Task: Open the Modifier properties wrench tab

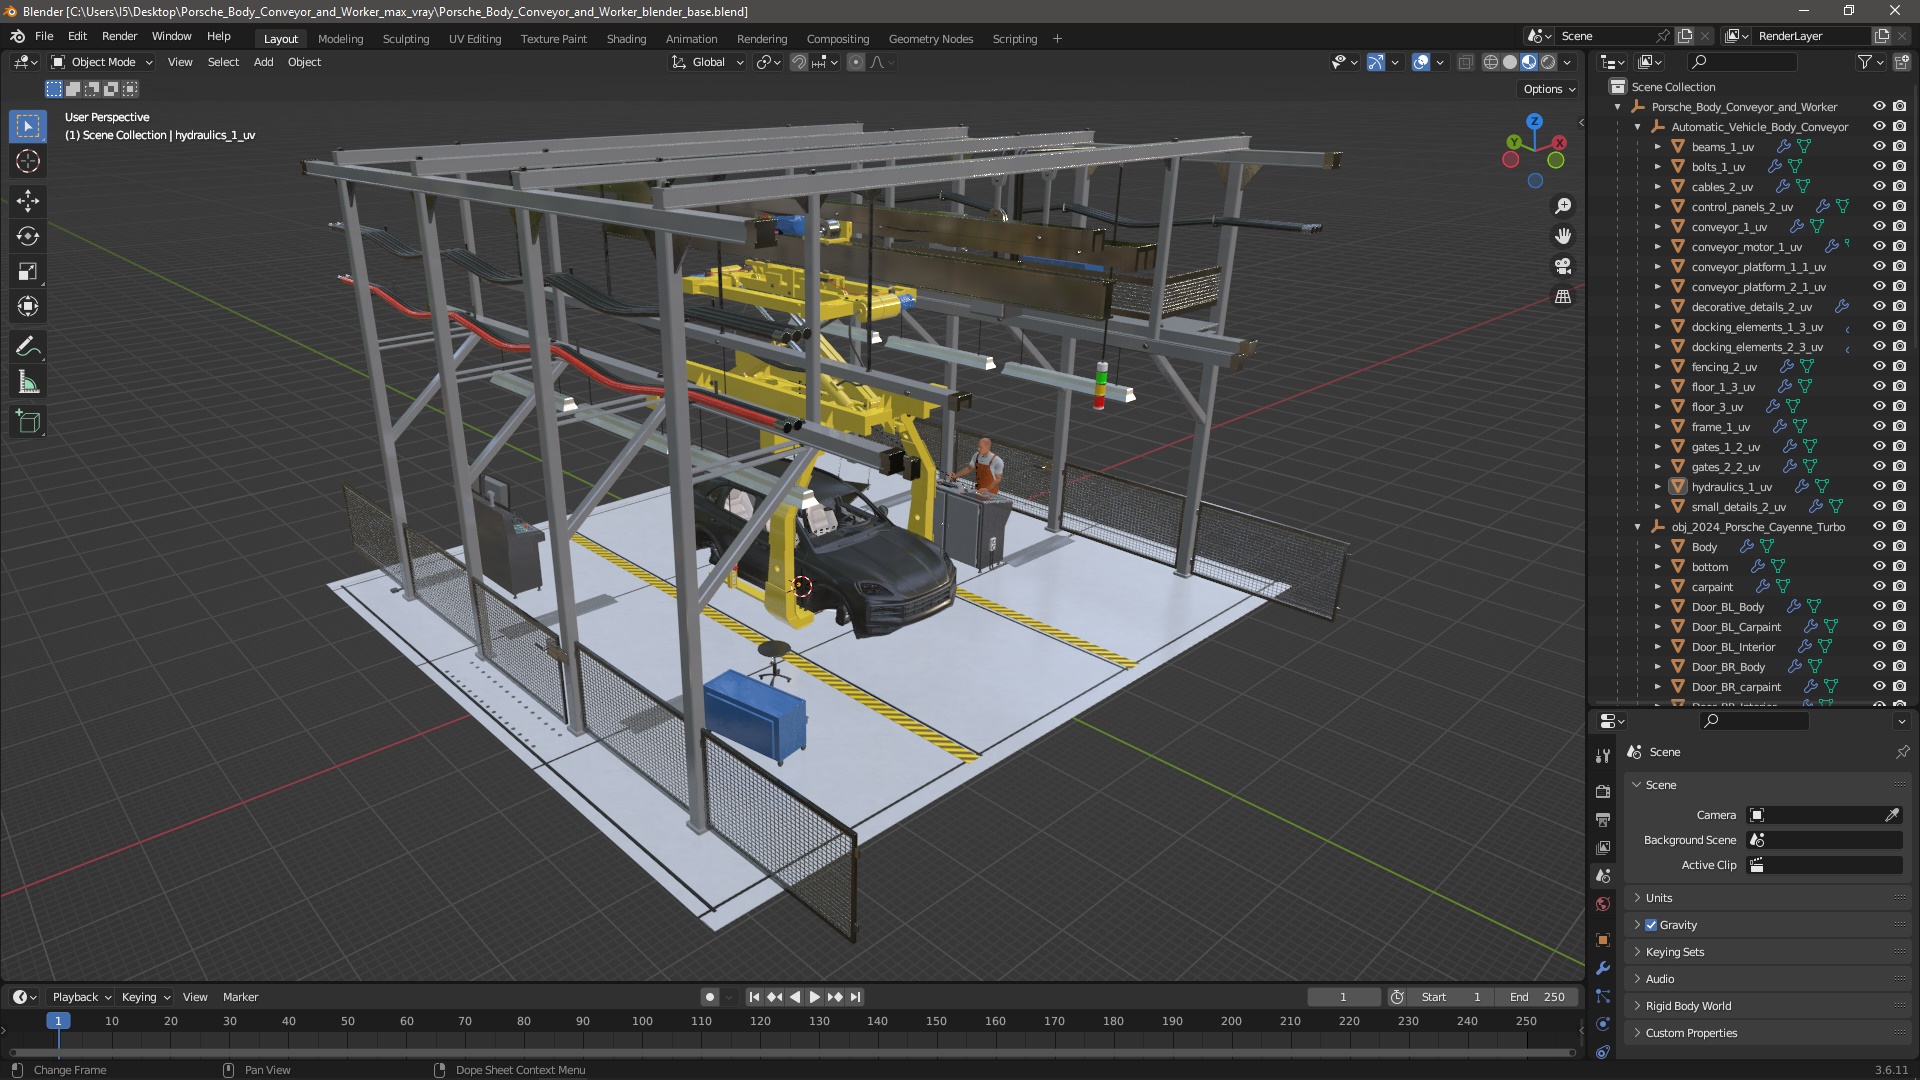Action: [x=1603, y=968]
